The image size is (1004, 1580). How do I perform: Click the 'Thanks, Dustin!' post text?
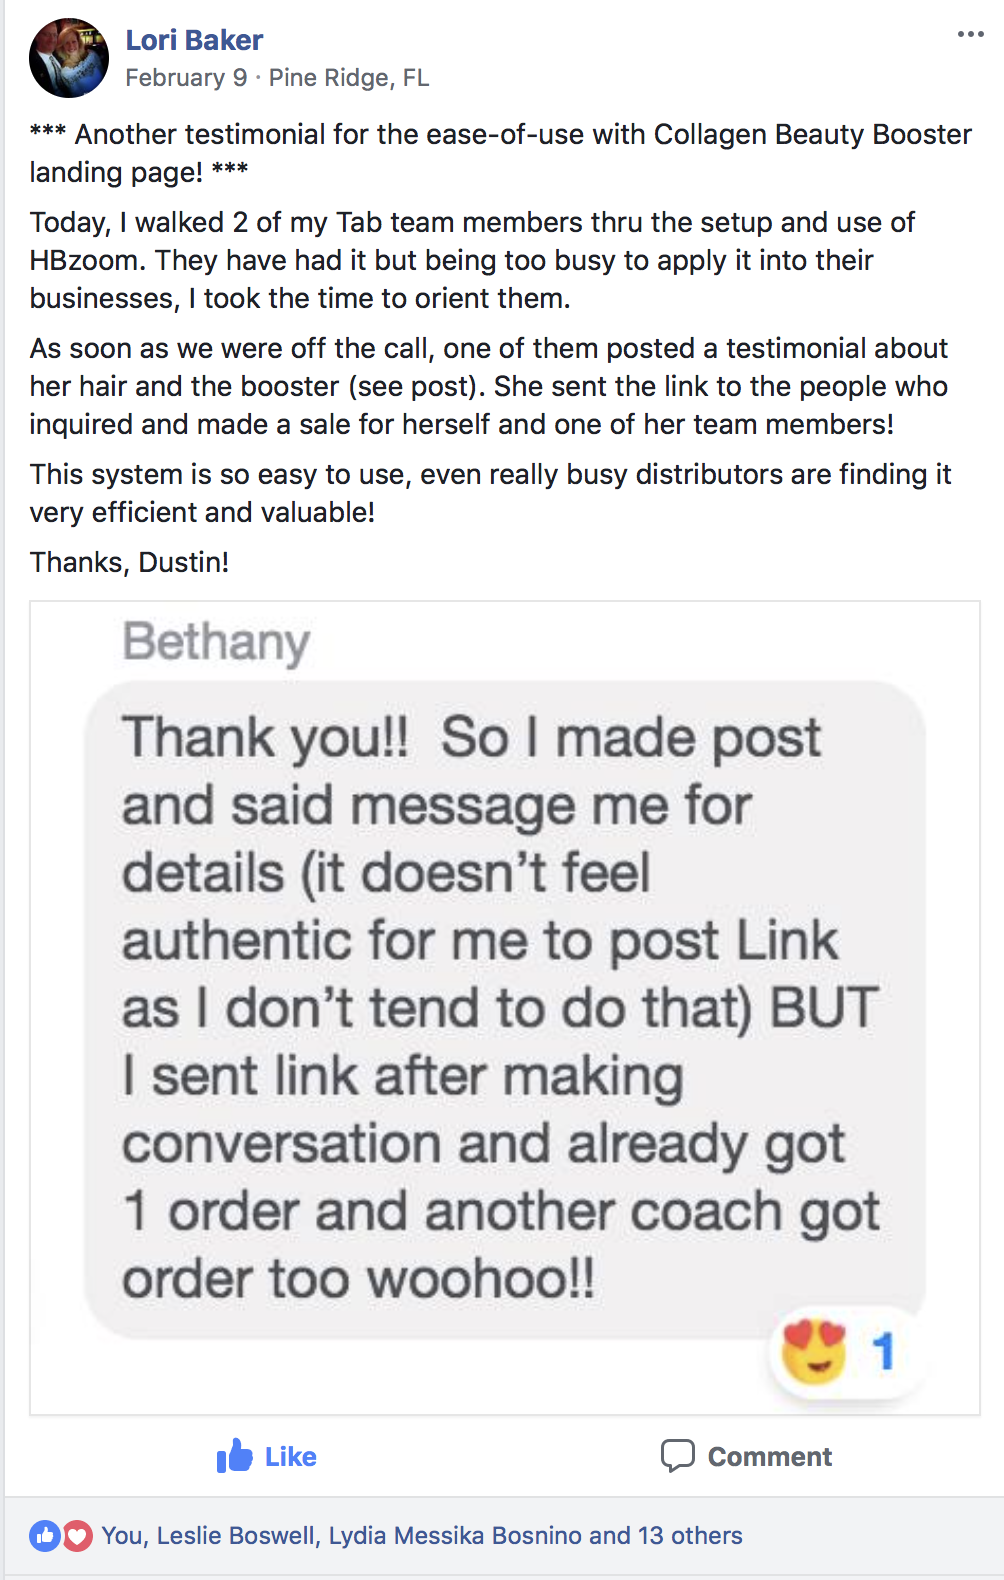pyautogui.click(x=130, y=562)
